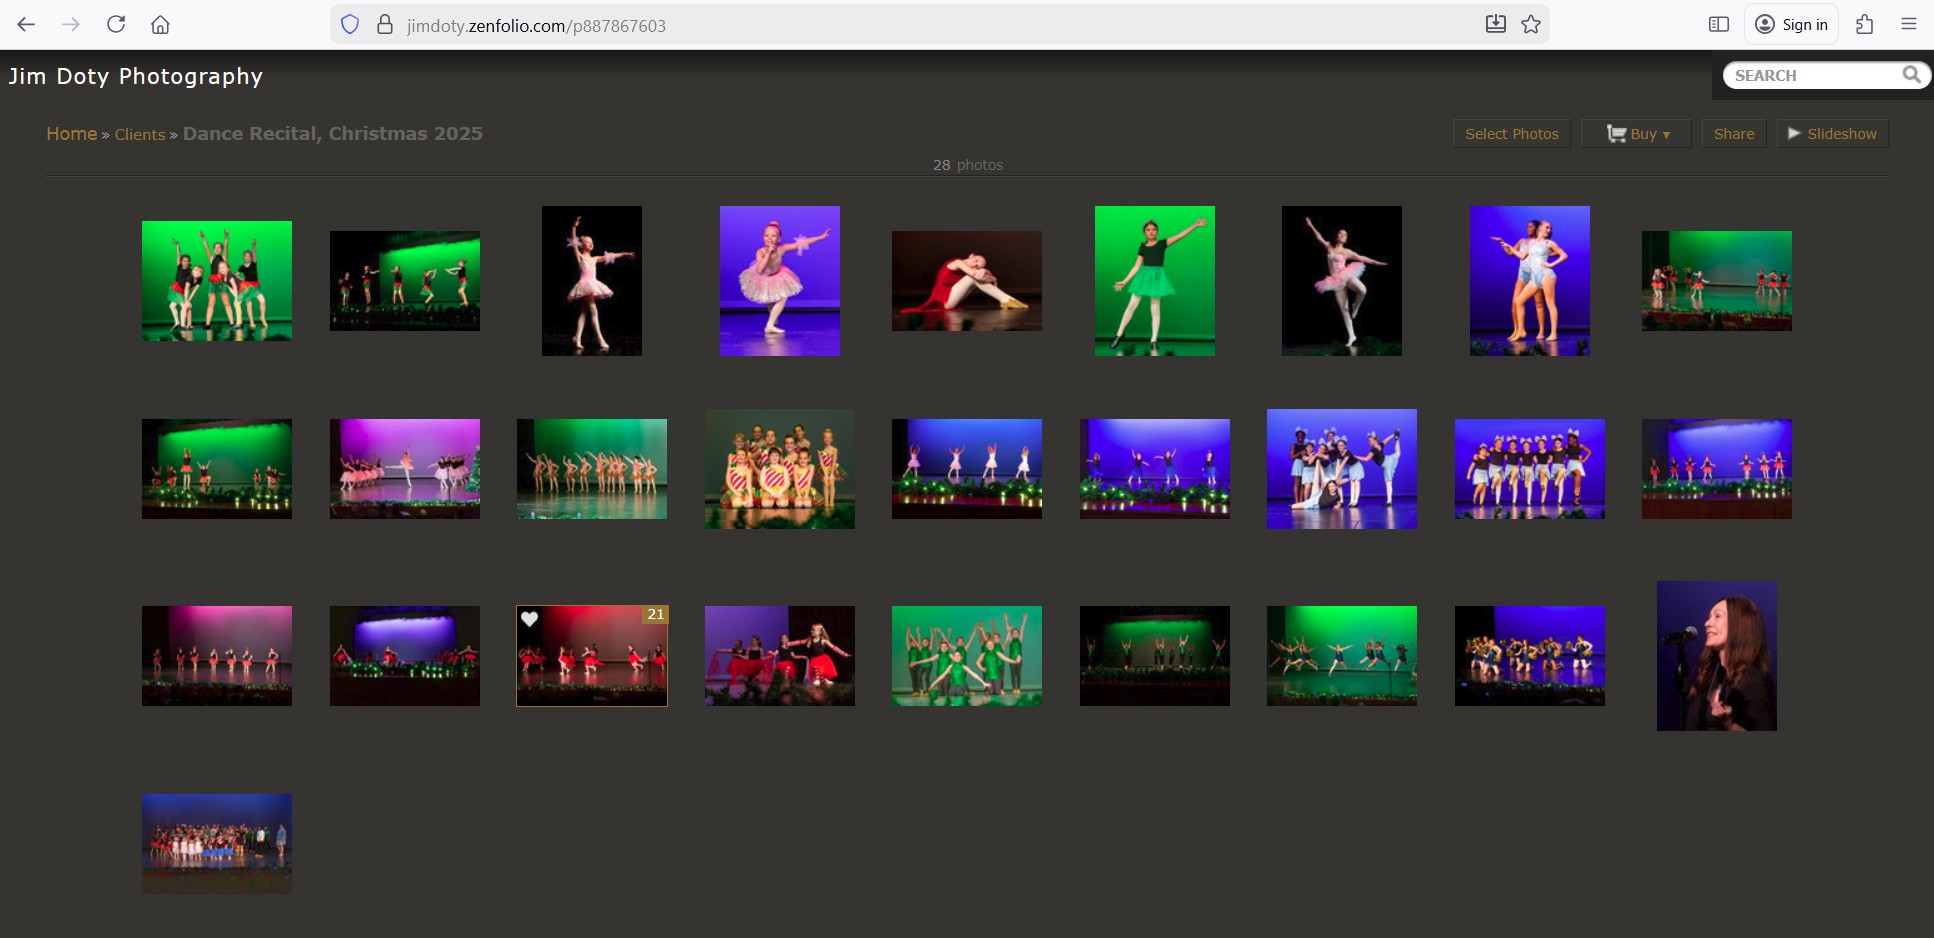Bookmark this page with the star icon
This screenshot has width=1934, height=938.
(x=1531, y=25)
